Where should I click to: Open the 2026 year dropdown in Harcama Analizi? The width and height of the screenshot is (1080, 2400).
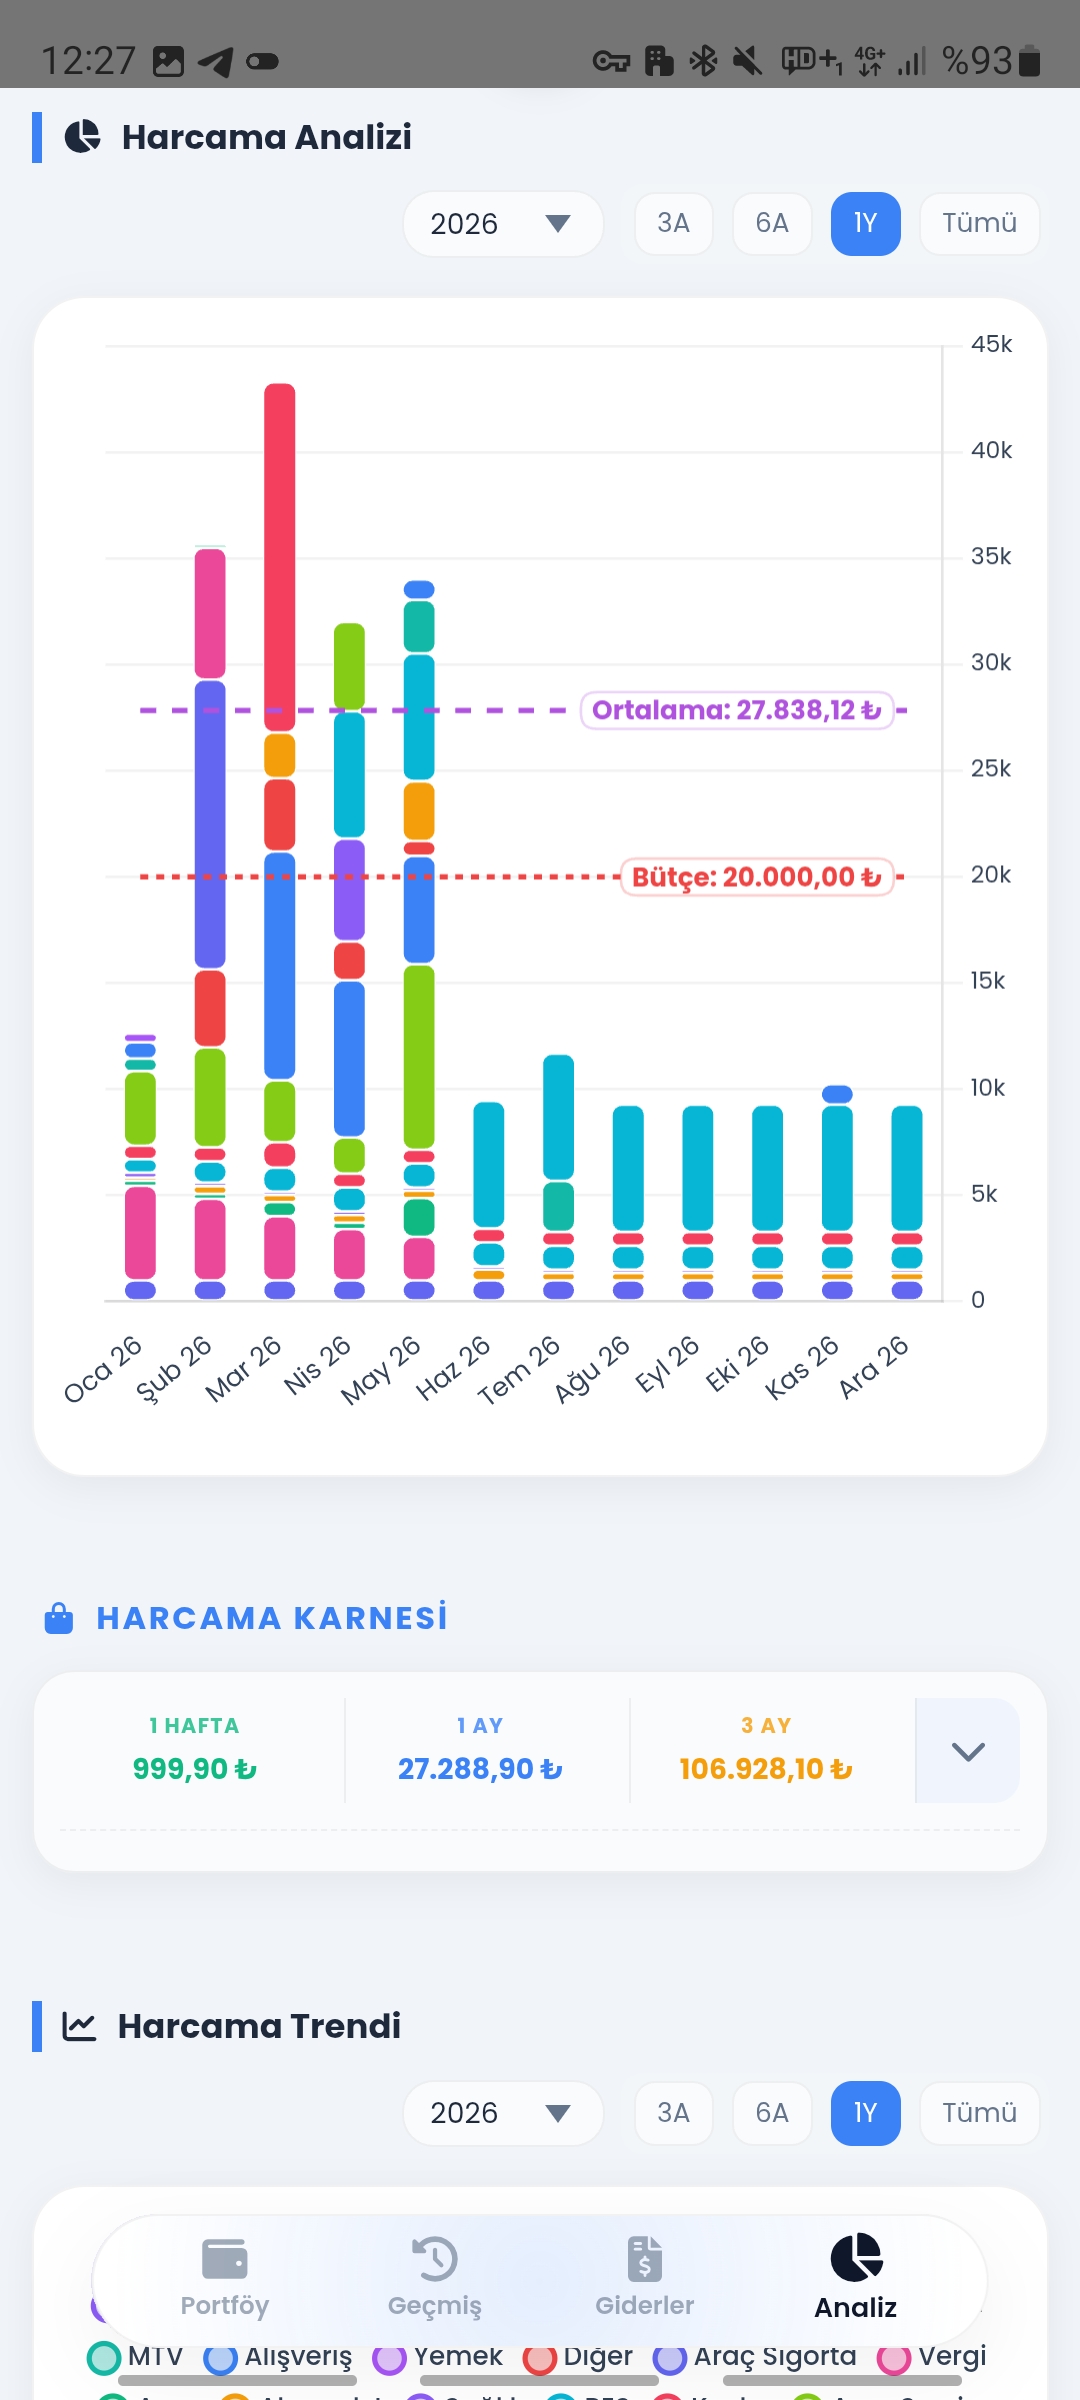(x=503, y=224)
